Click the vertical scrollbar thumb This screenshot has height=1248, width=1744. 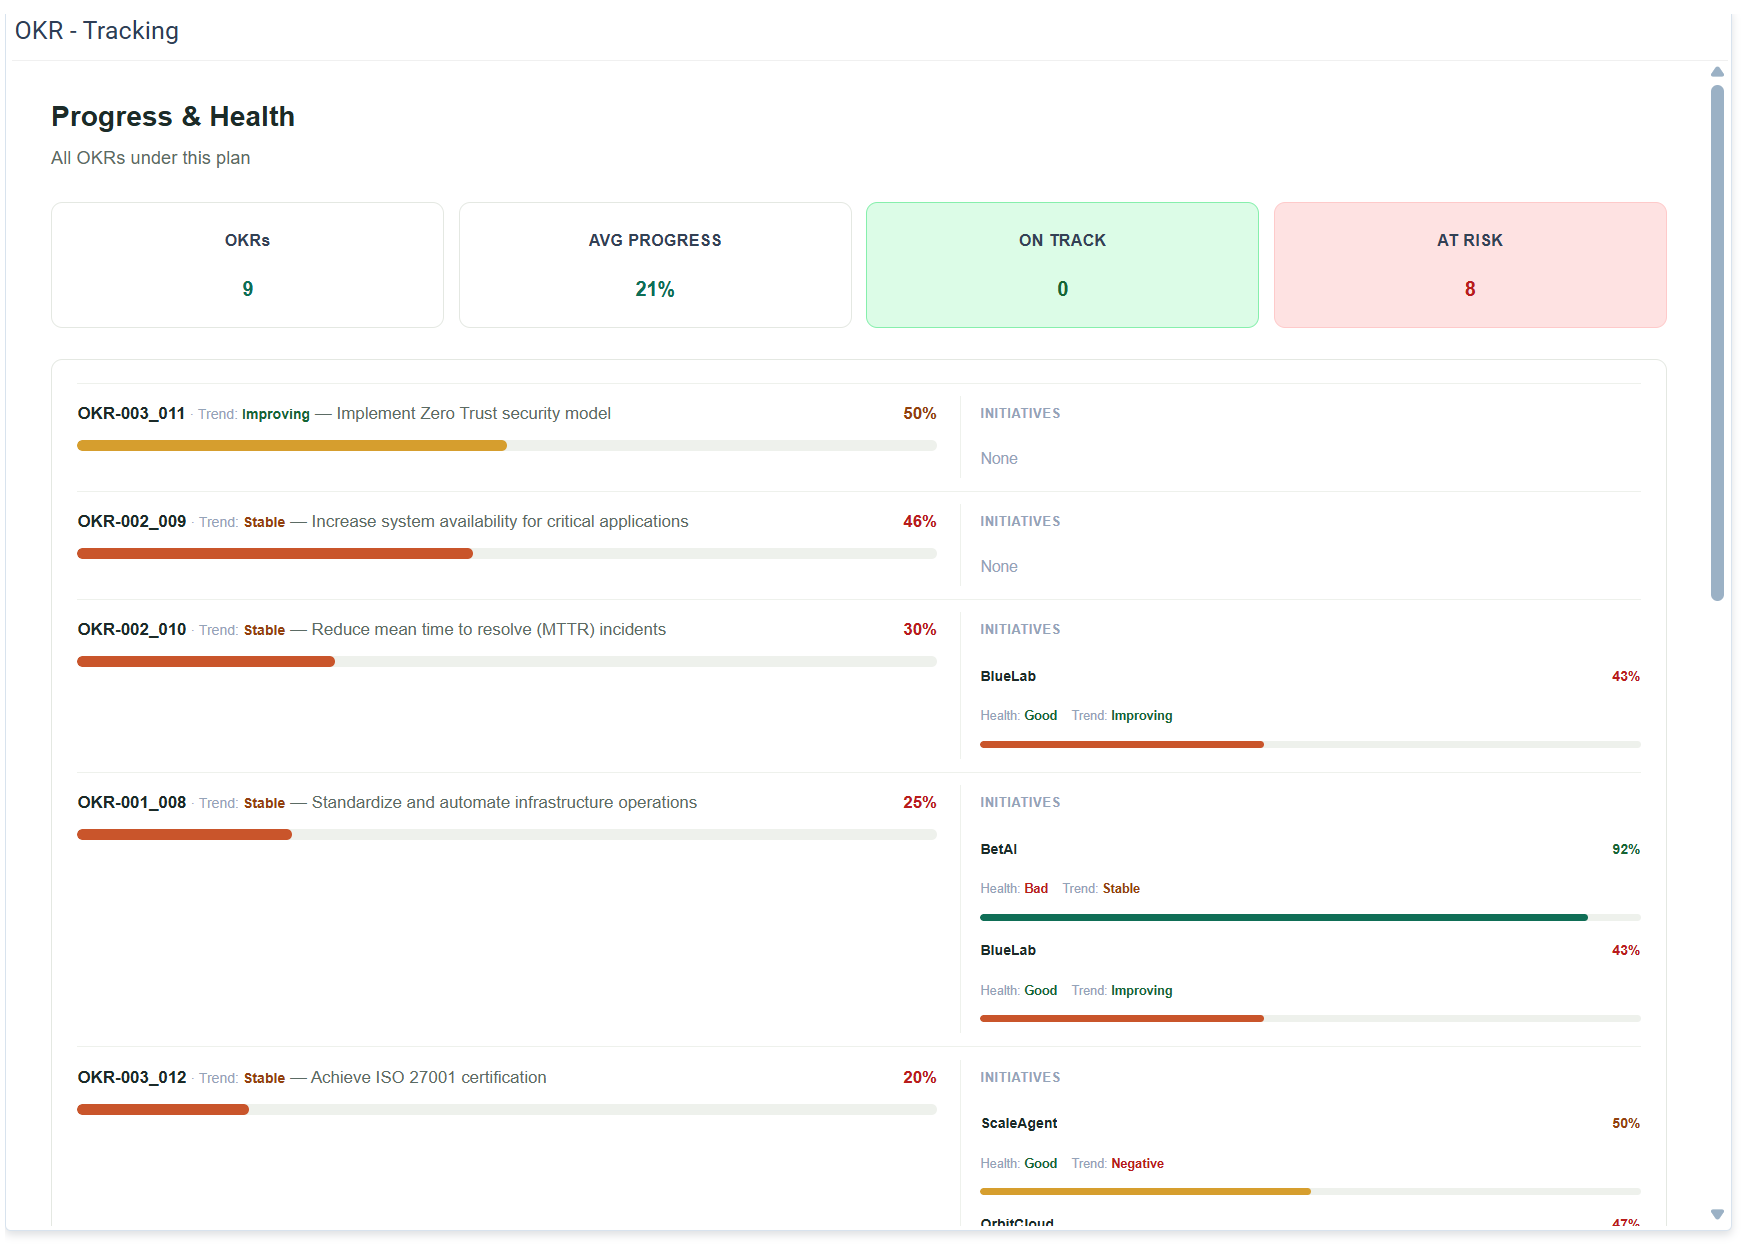point(1717,343)
